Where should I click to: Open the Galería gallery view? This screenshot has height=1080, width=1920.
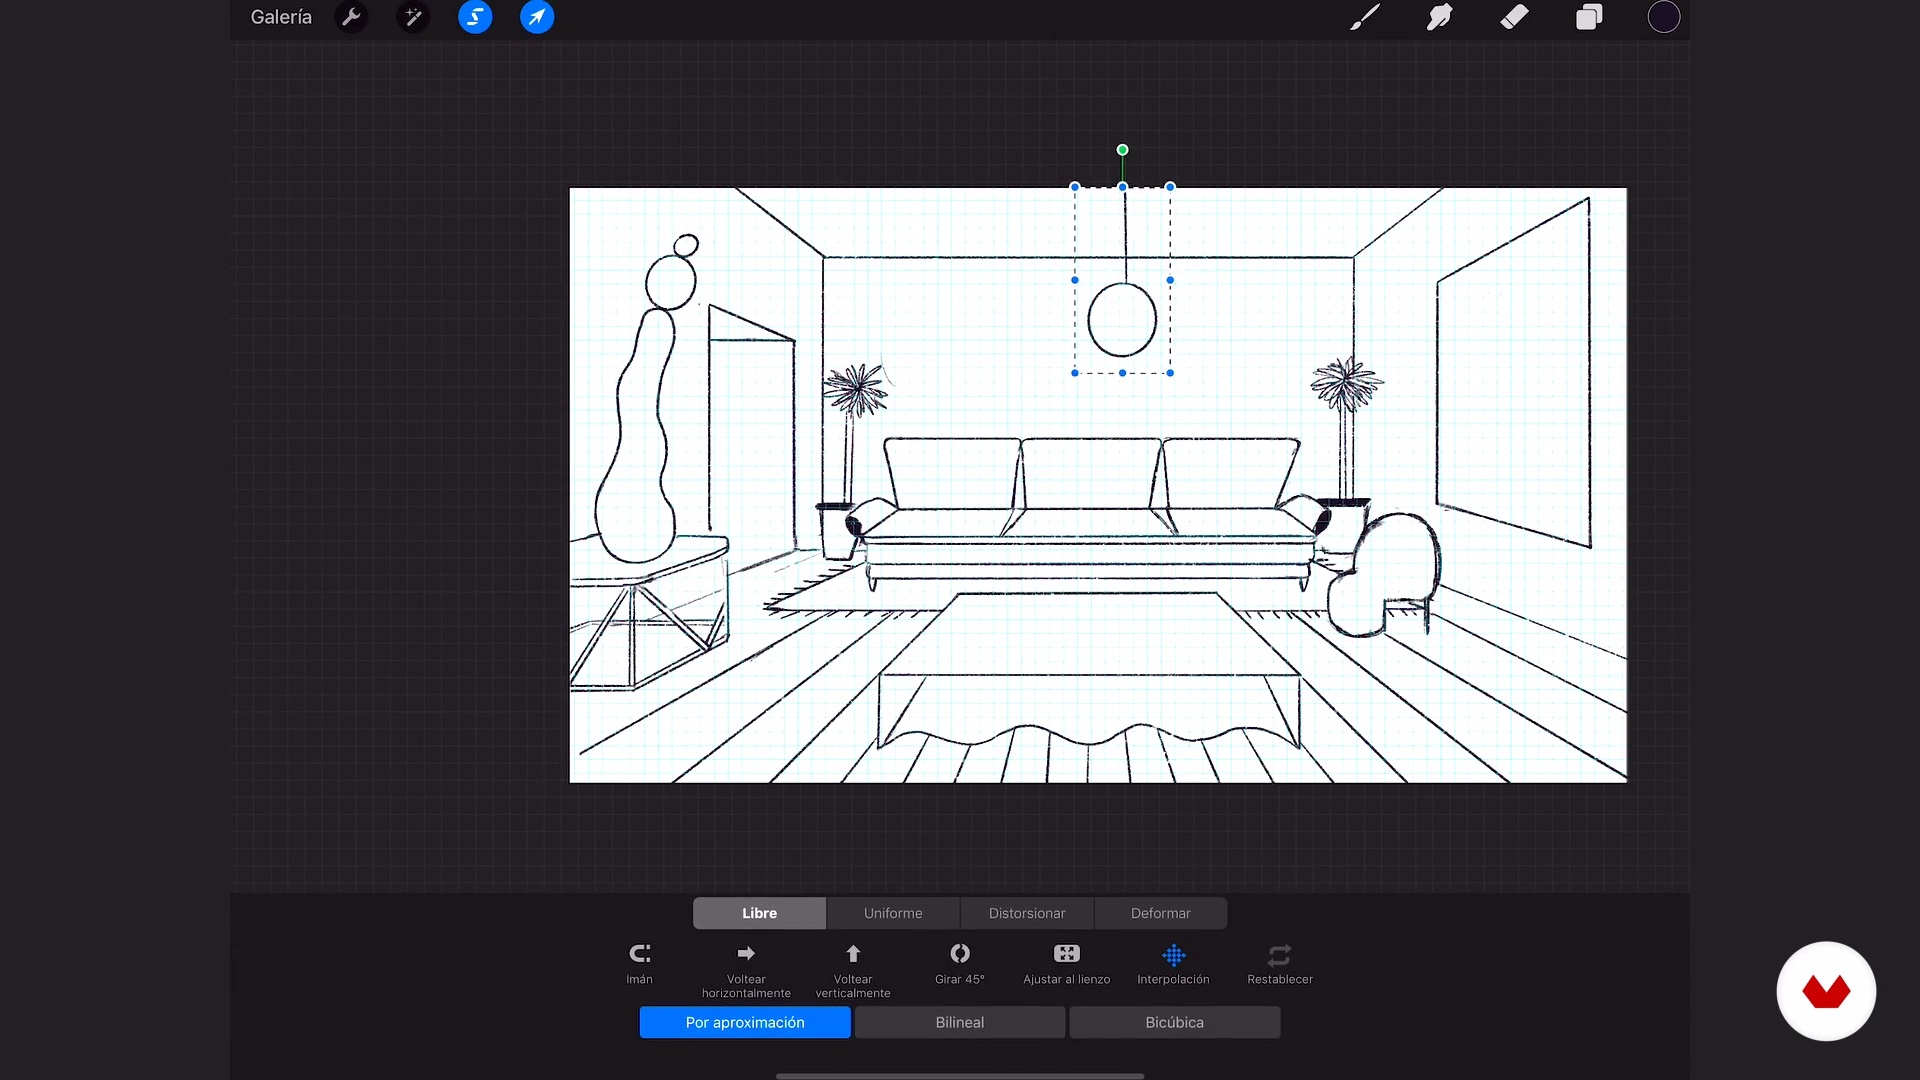coord(281,17)
